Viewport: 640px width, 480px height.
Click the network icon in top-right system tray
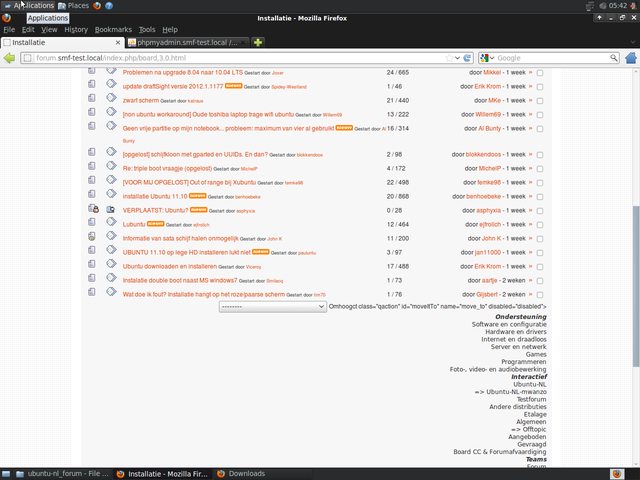[589, 6]
